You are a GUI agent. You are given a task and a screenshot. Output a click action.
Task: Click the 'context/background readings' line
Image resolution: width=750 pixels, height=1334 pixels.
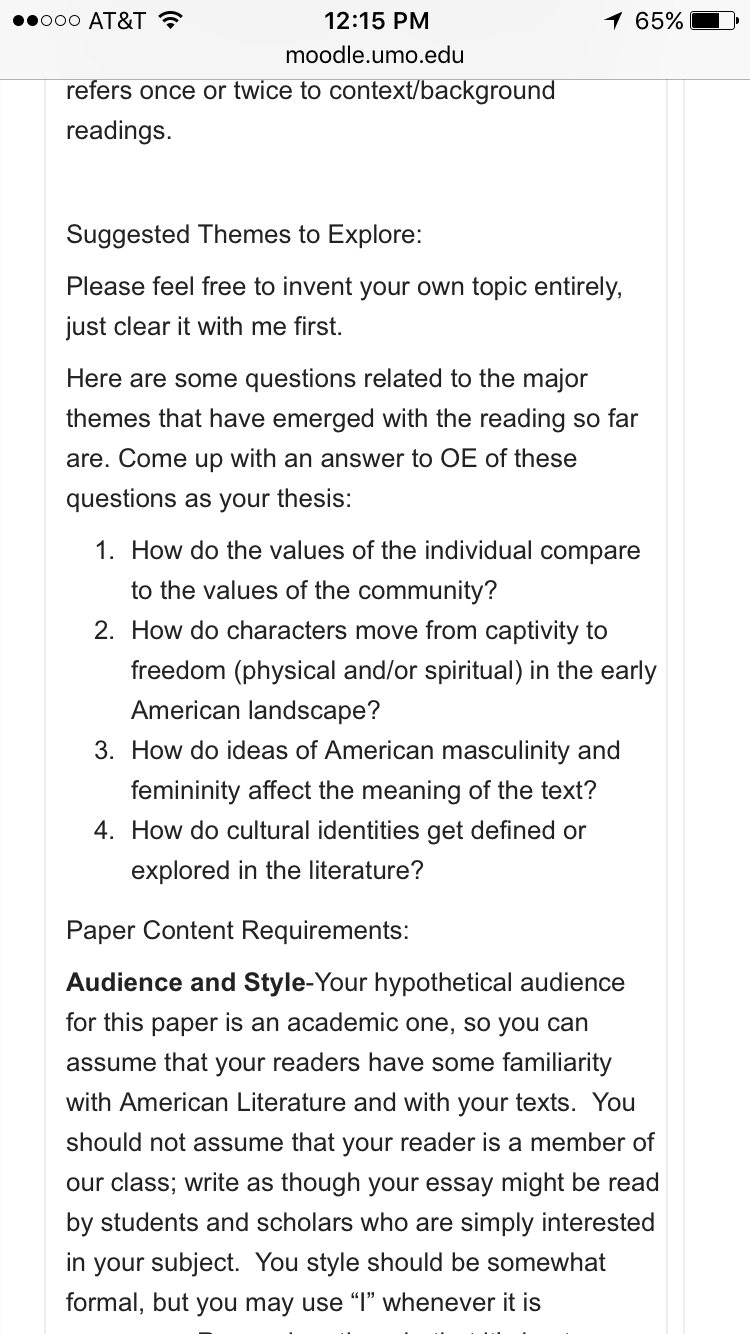click(x=310, y=110)
